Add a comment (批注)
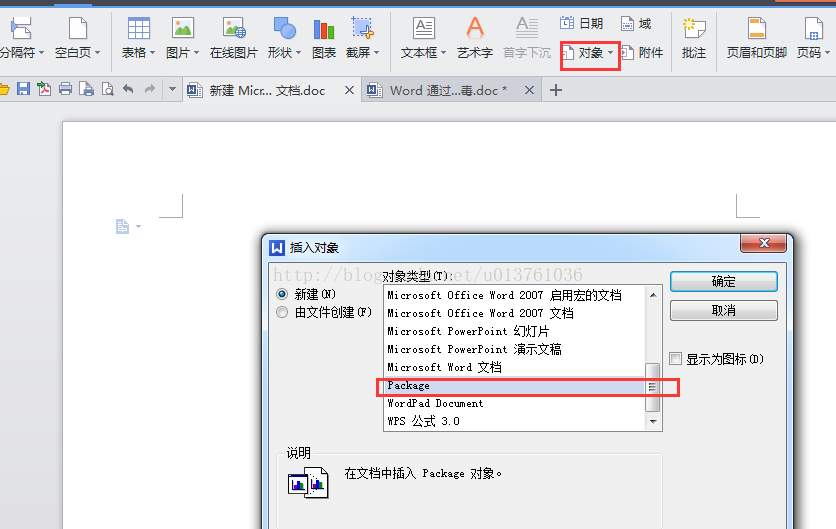Screen dimensions: 836x529 click(694, 36)
